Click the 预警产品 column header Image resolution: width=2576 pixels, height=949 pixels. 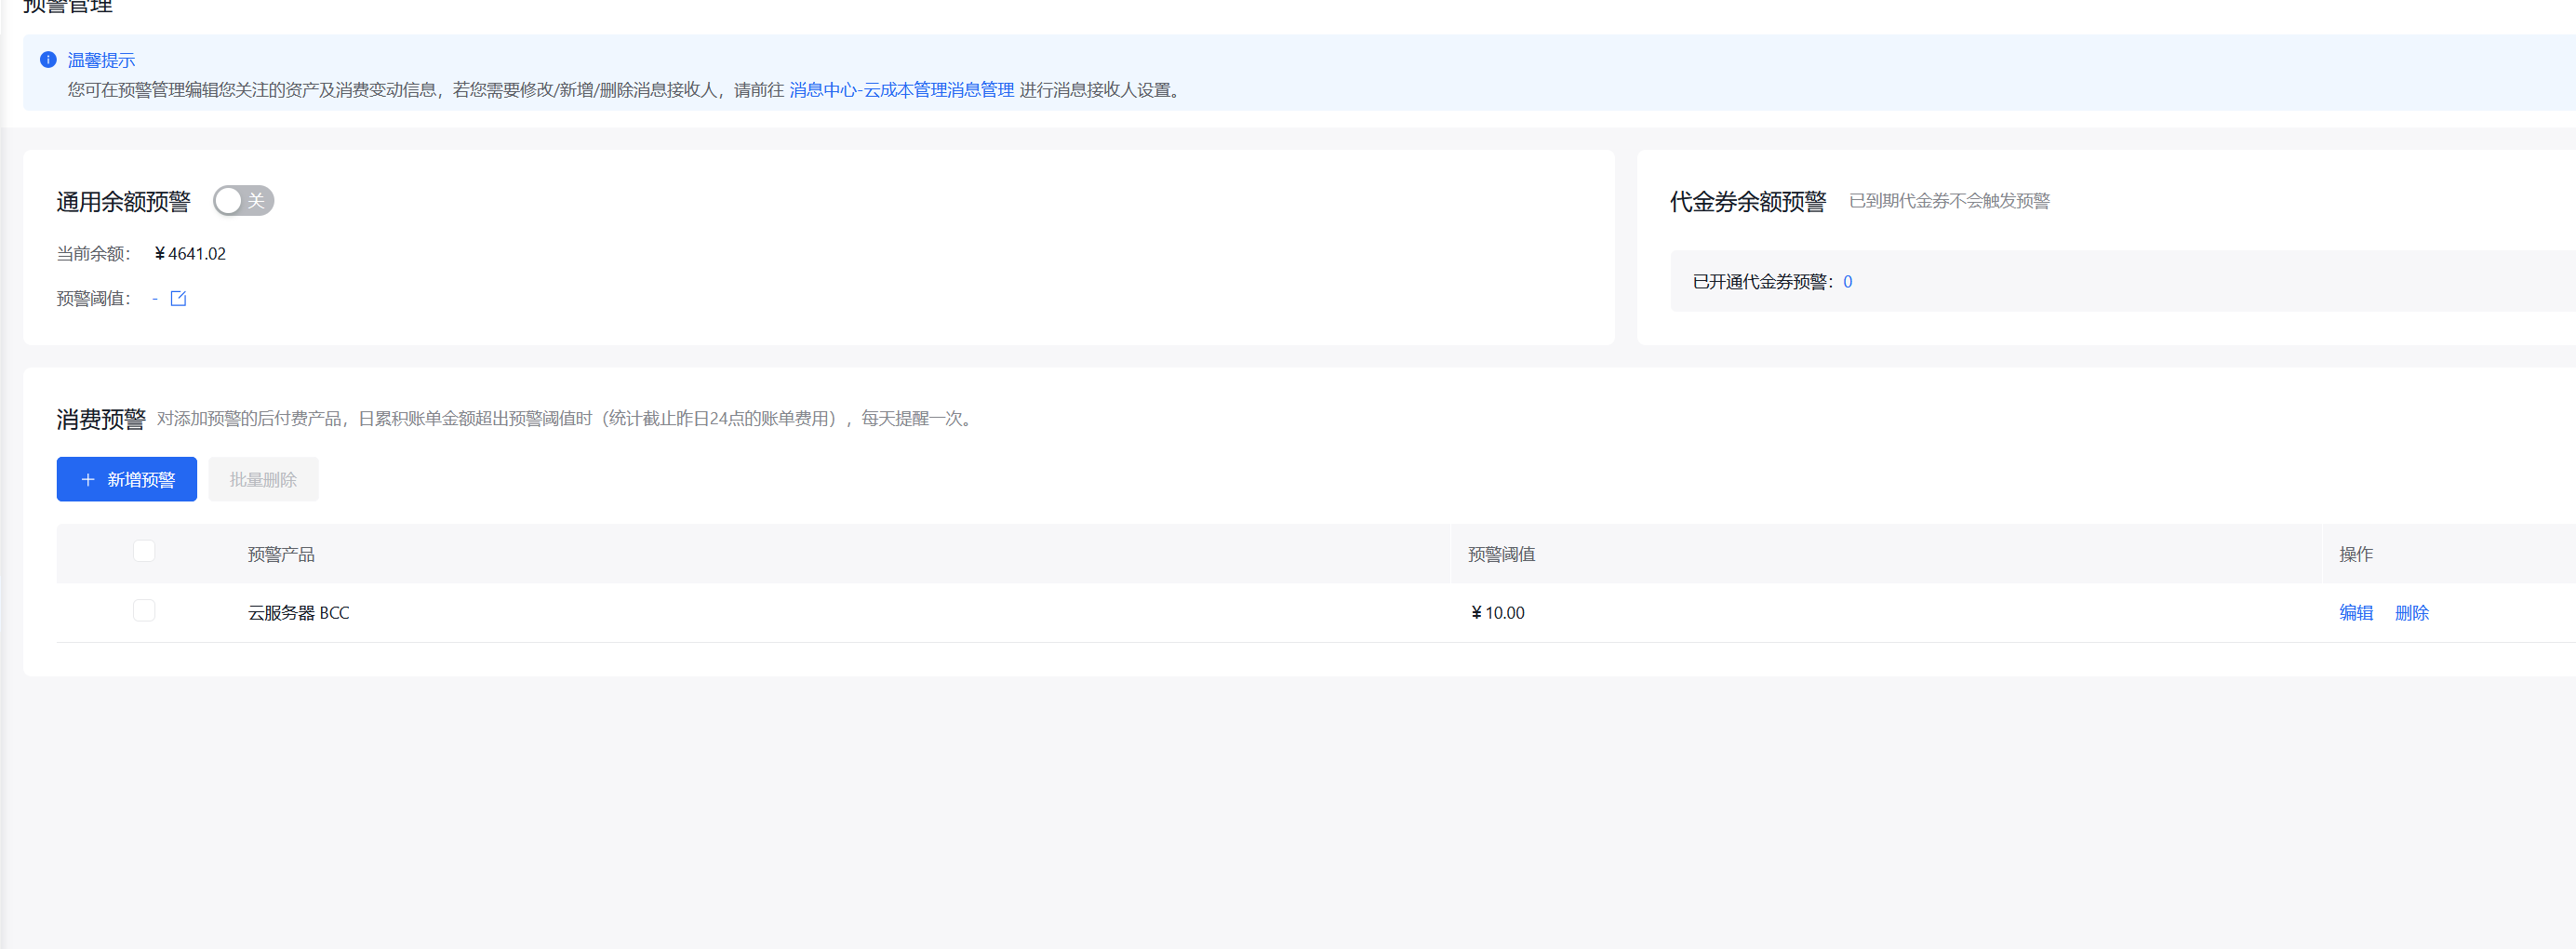(281, 554)
